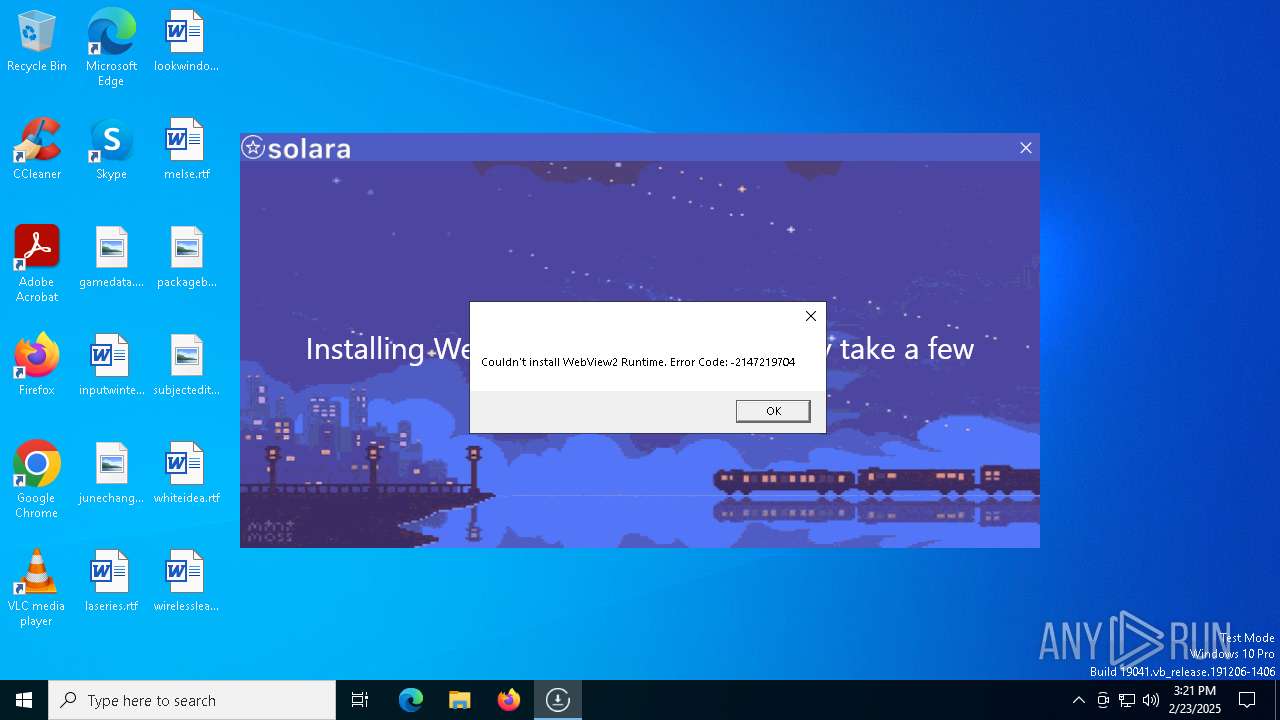
Task: Select the inputwinte... Word document icon
Action: coord(111,366)
